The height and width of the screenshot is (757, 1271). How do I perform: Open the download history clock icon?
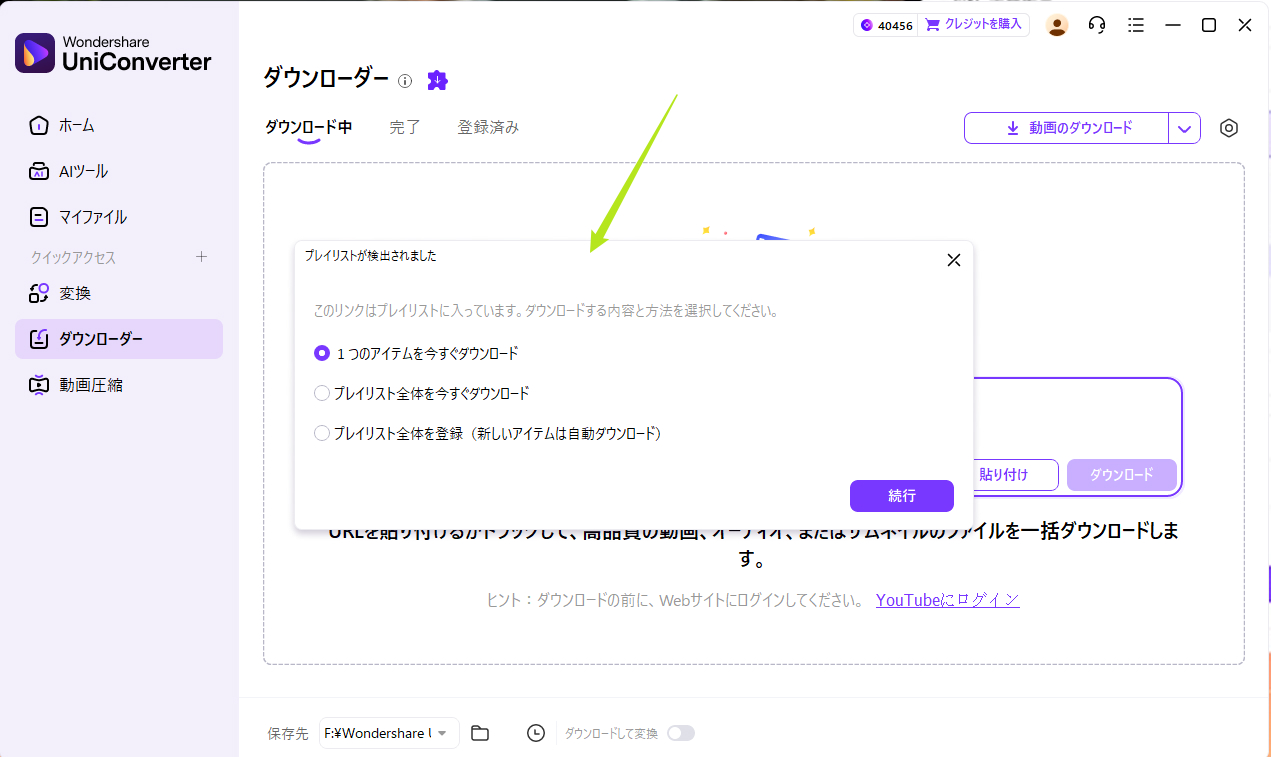click(x=535, y=733)
